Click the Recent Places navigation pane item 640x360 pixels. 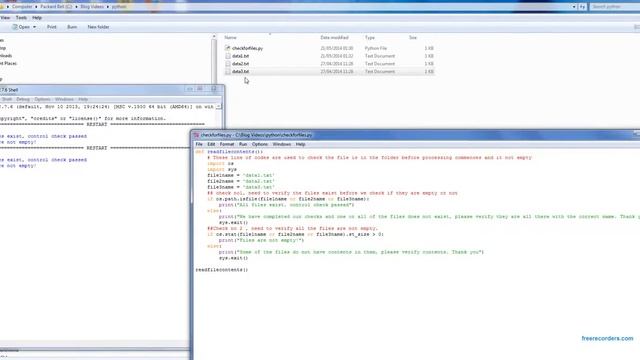click(8, 64)
